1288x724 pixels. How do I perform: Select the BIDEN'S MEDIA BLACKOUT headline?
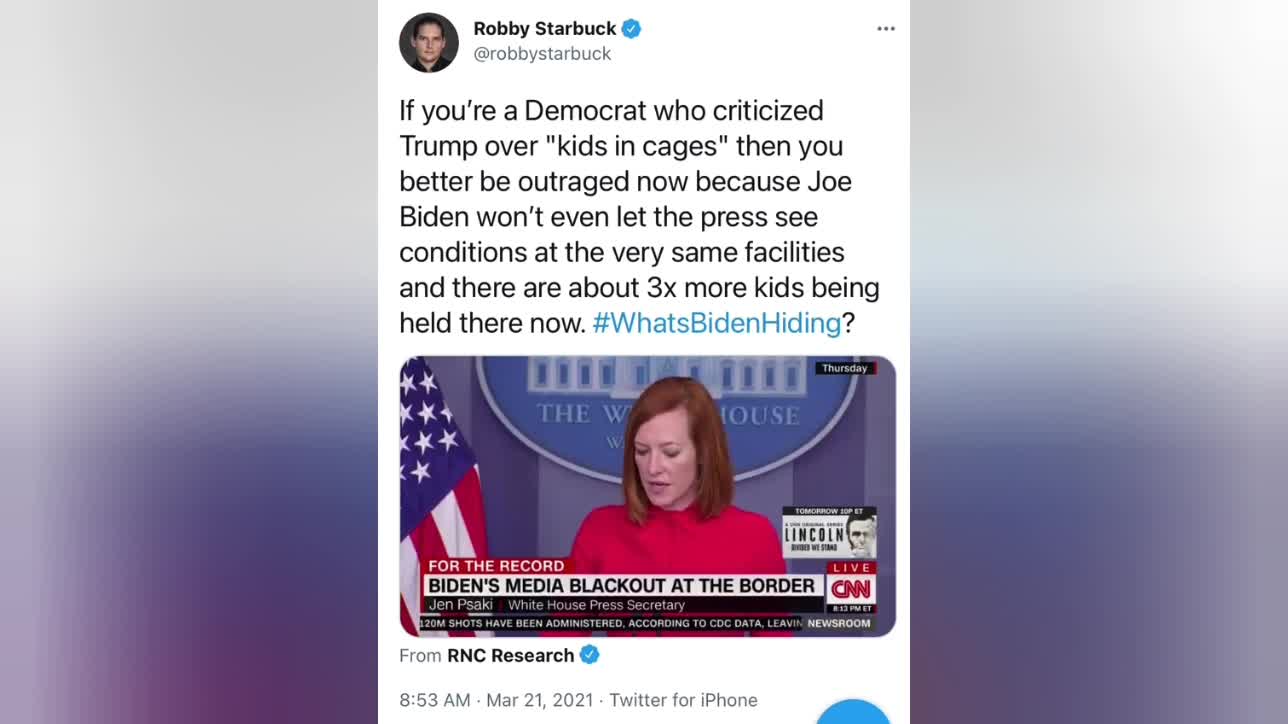622,586
